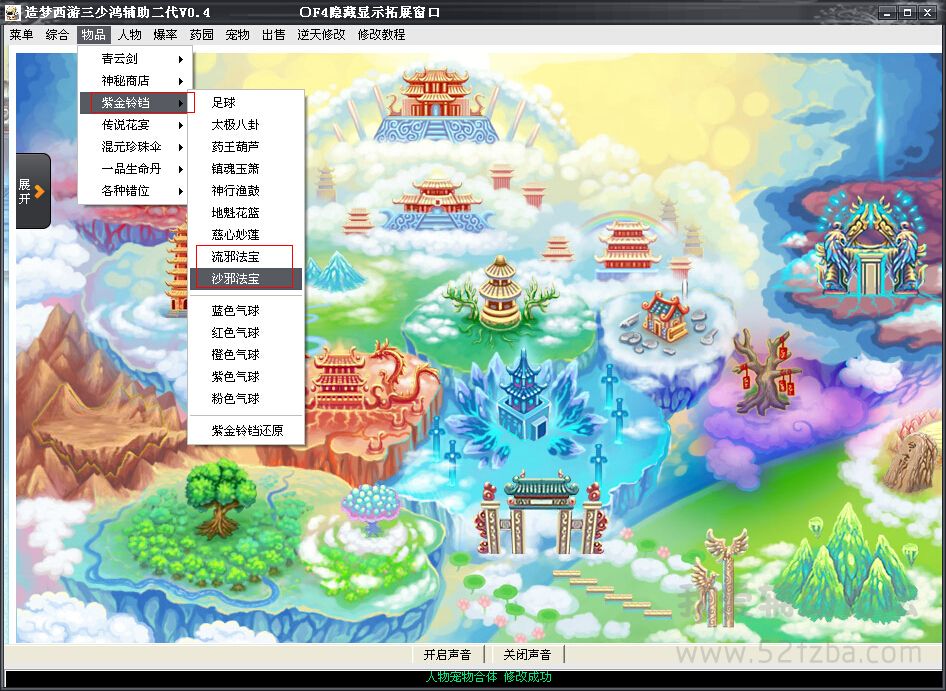Click the golden lion gate portal
The width and height of the screenshot is (946, 691).
point(870,246)
